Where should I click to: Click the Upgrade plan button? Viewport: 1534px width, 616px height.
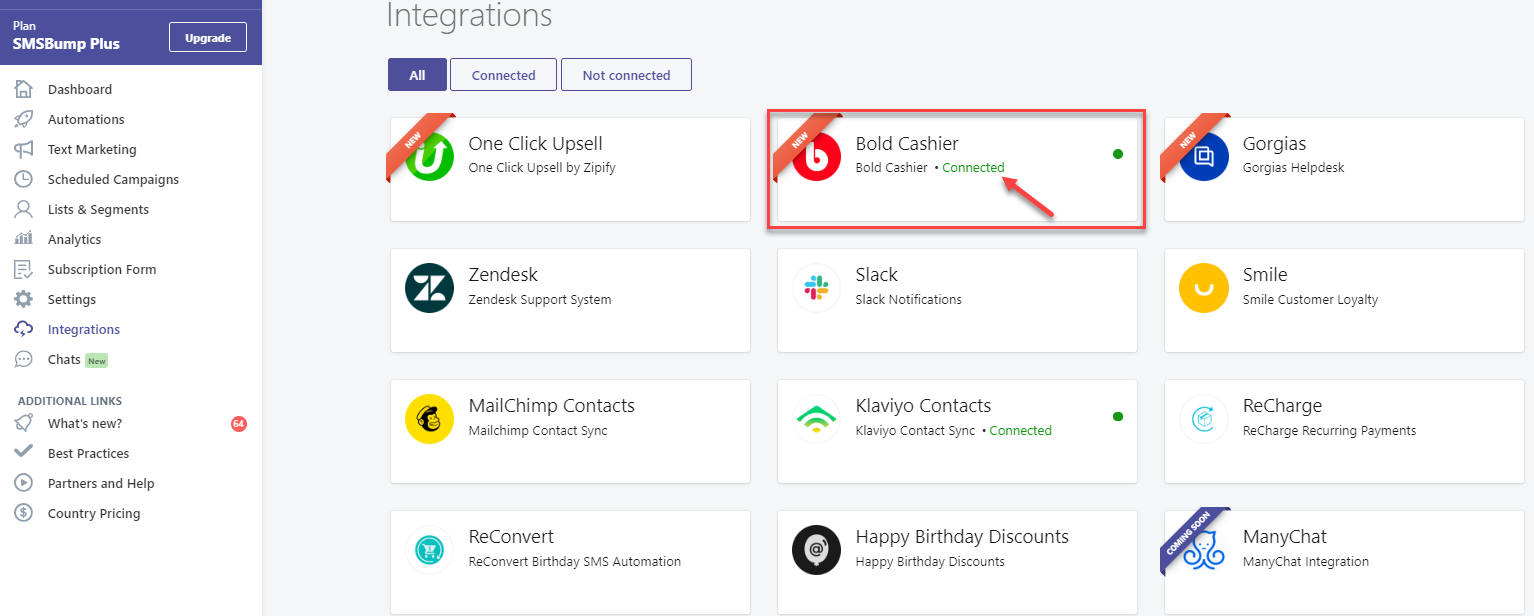(x=208, y=38)
